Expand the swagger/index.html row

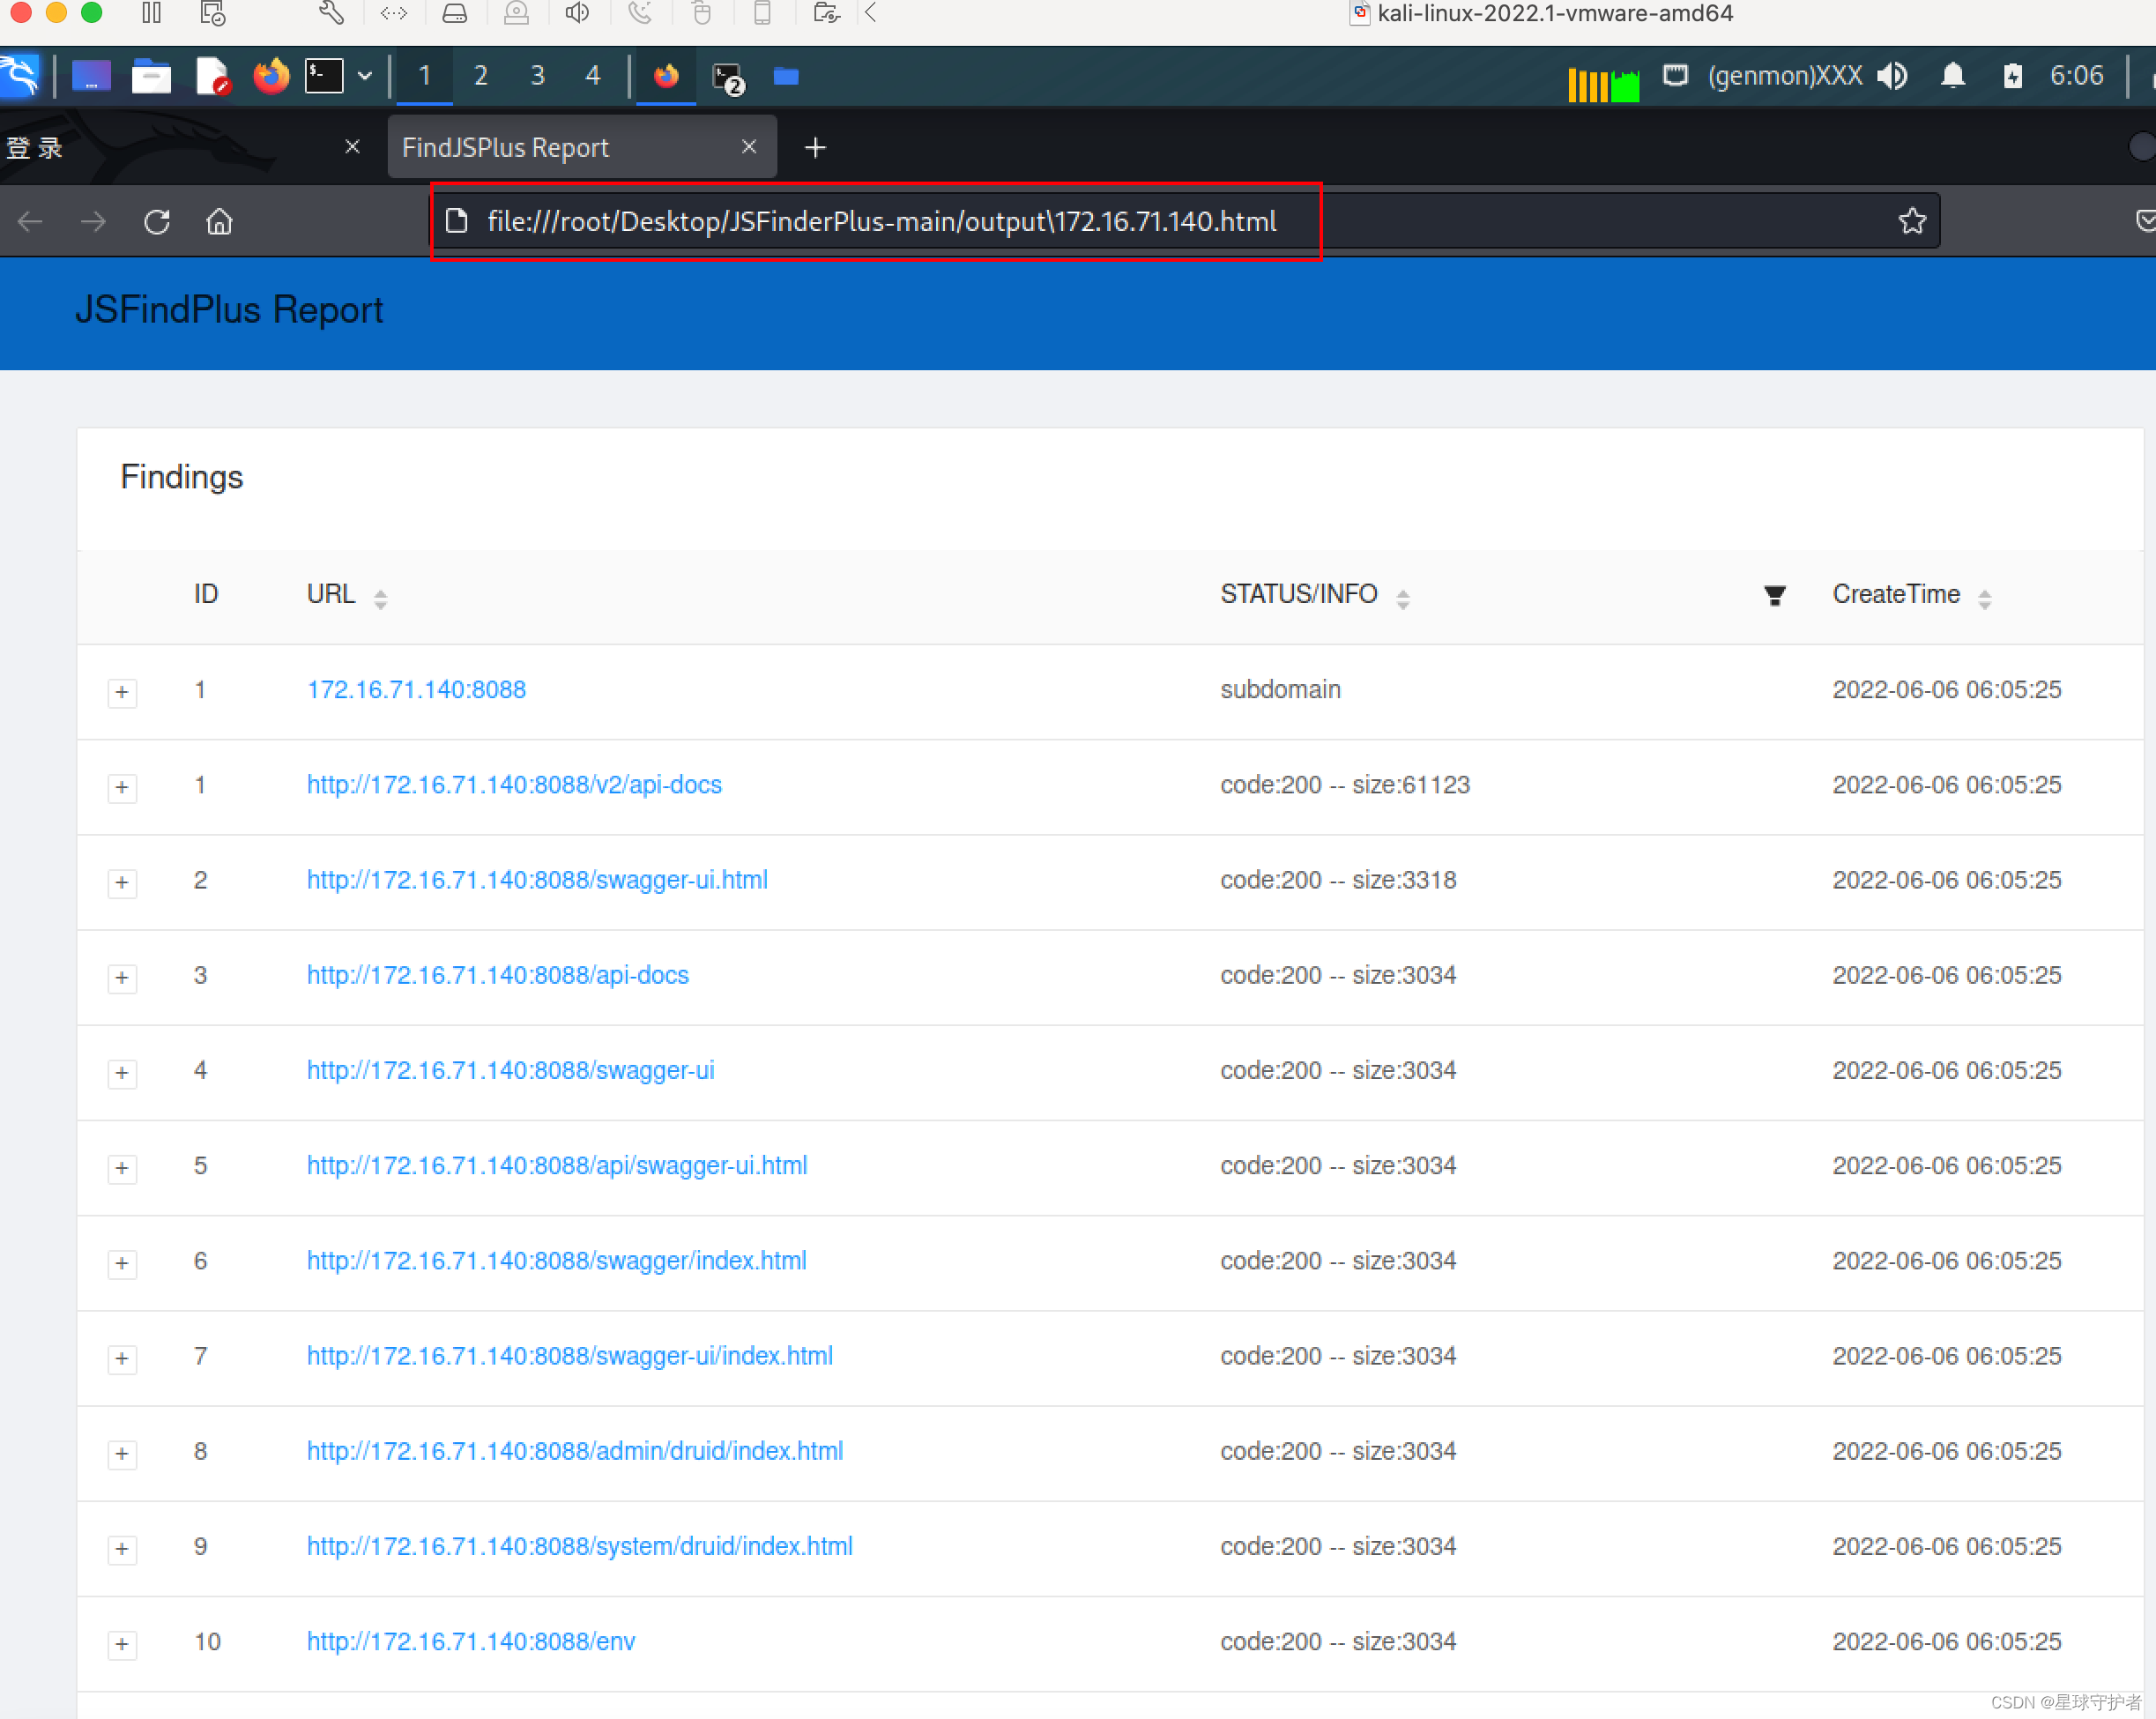(x=122, y=1263)
